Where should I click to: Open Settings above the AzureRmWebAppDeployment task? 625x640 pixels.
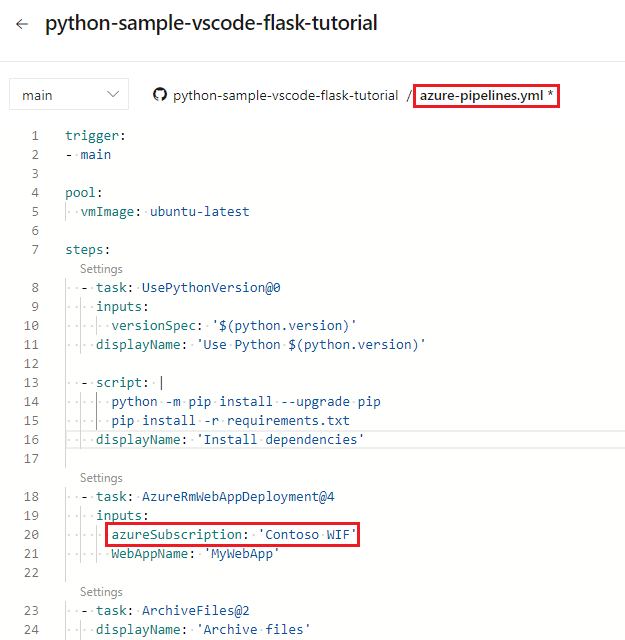(101, 478)
